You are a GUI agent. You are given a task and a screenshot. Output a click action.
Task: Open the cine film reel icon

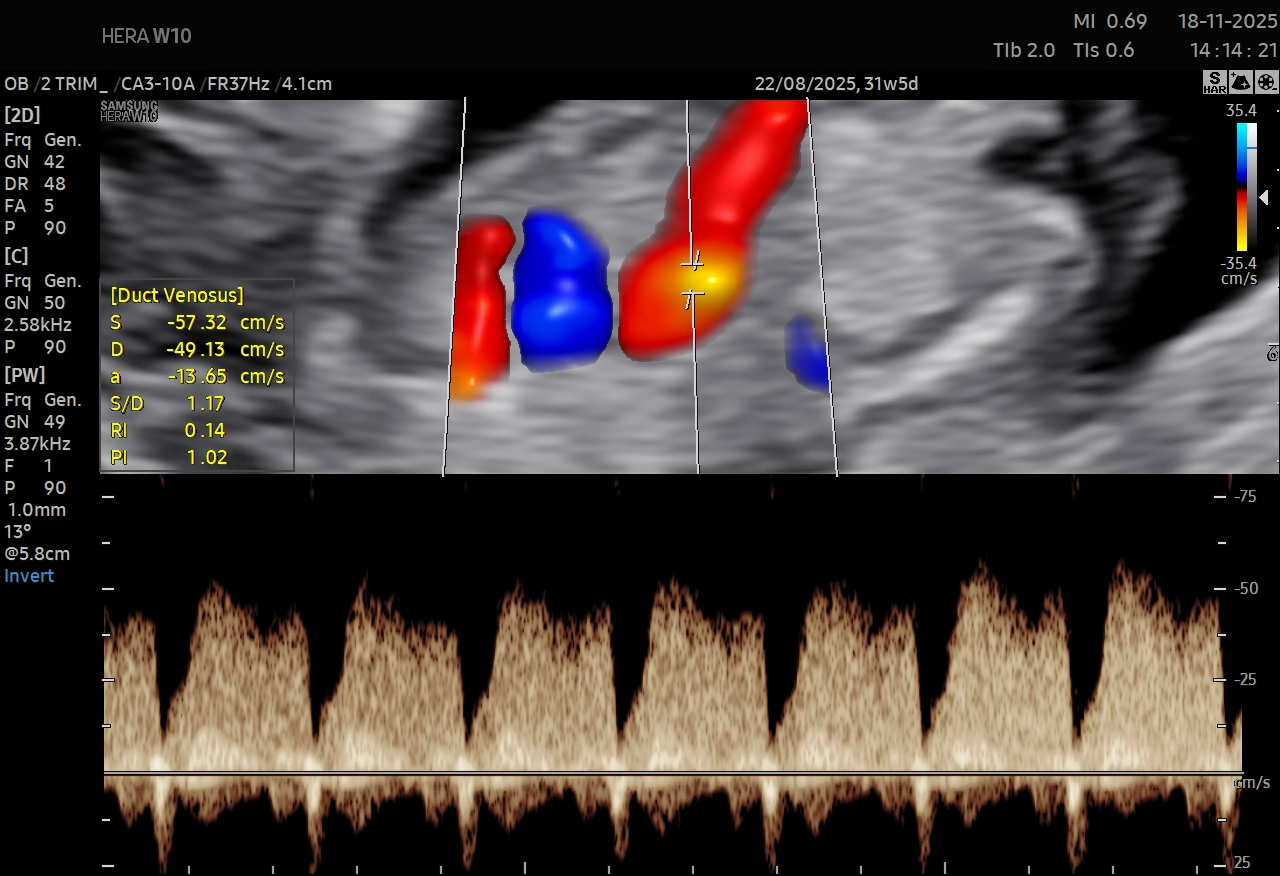click(x=1266, y=83)
